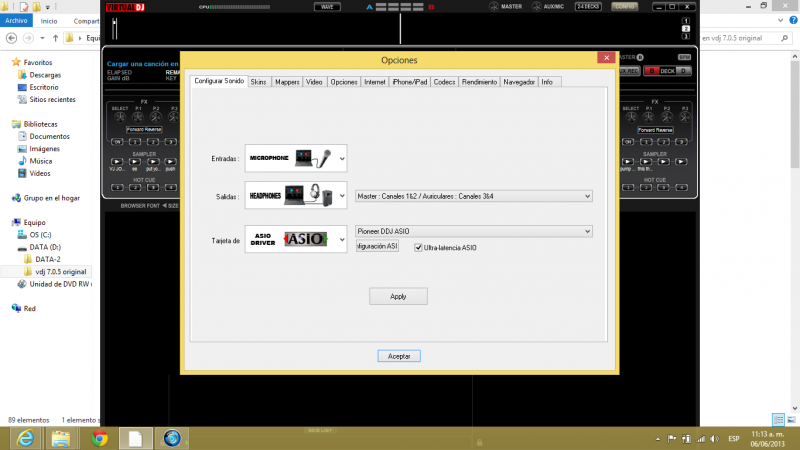Viewport: 800px width, 450px height.
Task: Toggle the left deck FX ON button
Action: coord(117,142)
